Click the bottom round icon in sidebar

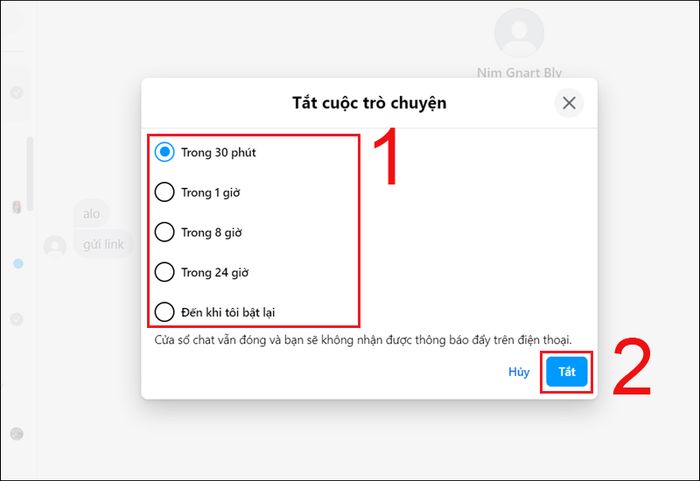coord(17,434)
